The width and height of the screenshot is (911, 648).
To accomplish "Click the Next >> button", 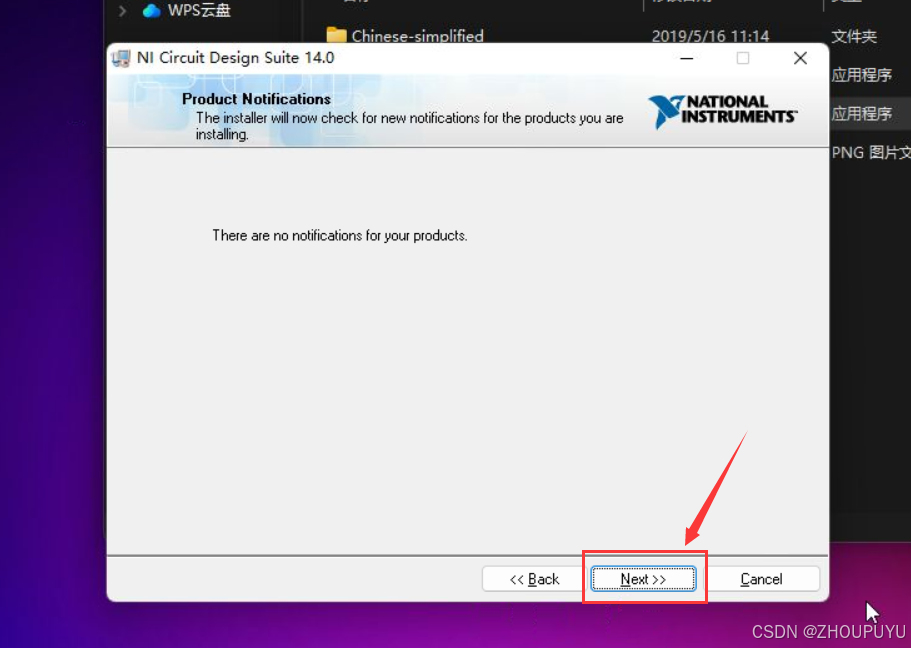I will [x=643, y=579].
